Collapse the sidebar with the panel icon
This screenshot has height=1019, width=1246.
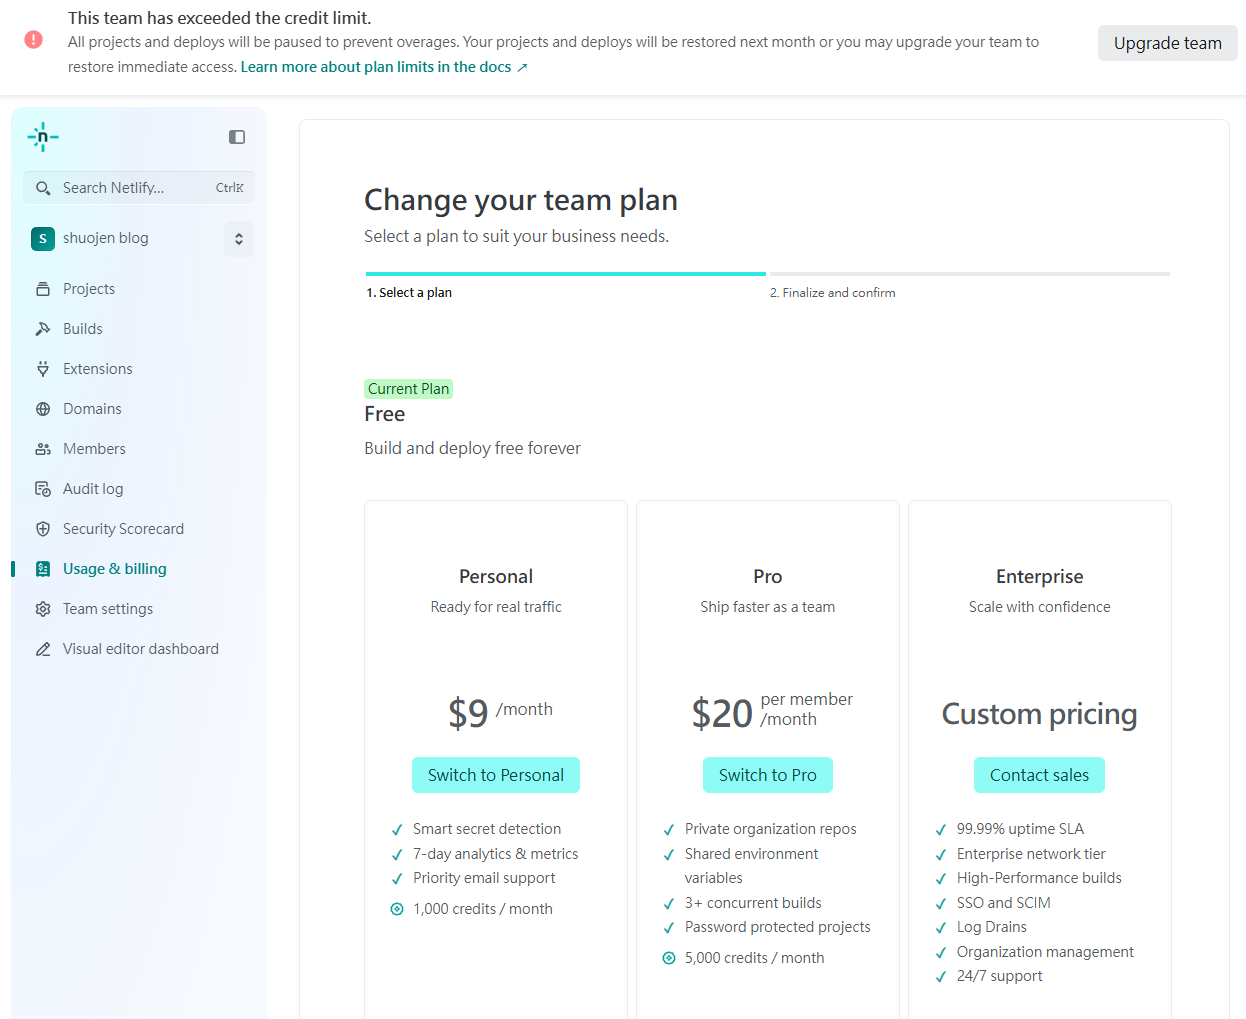(x=237, y=137)
